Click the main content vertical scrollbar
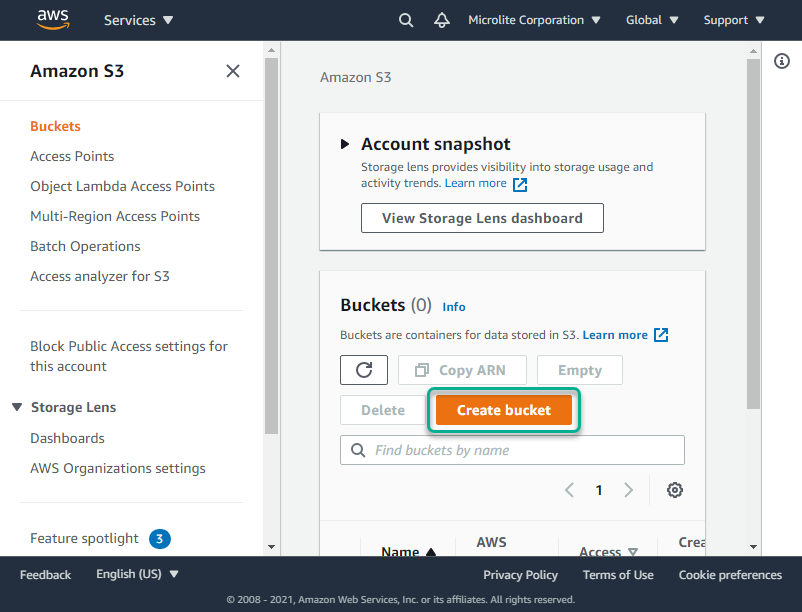 [x=753, y=234]
